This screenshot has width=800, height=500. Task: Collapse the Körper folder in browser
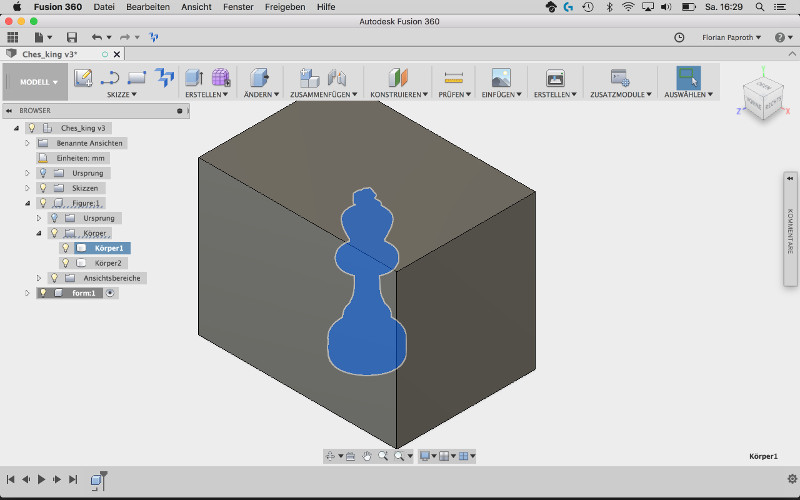pyautogui.click(x=39, y=233)
